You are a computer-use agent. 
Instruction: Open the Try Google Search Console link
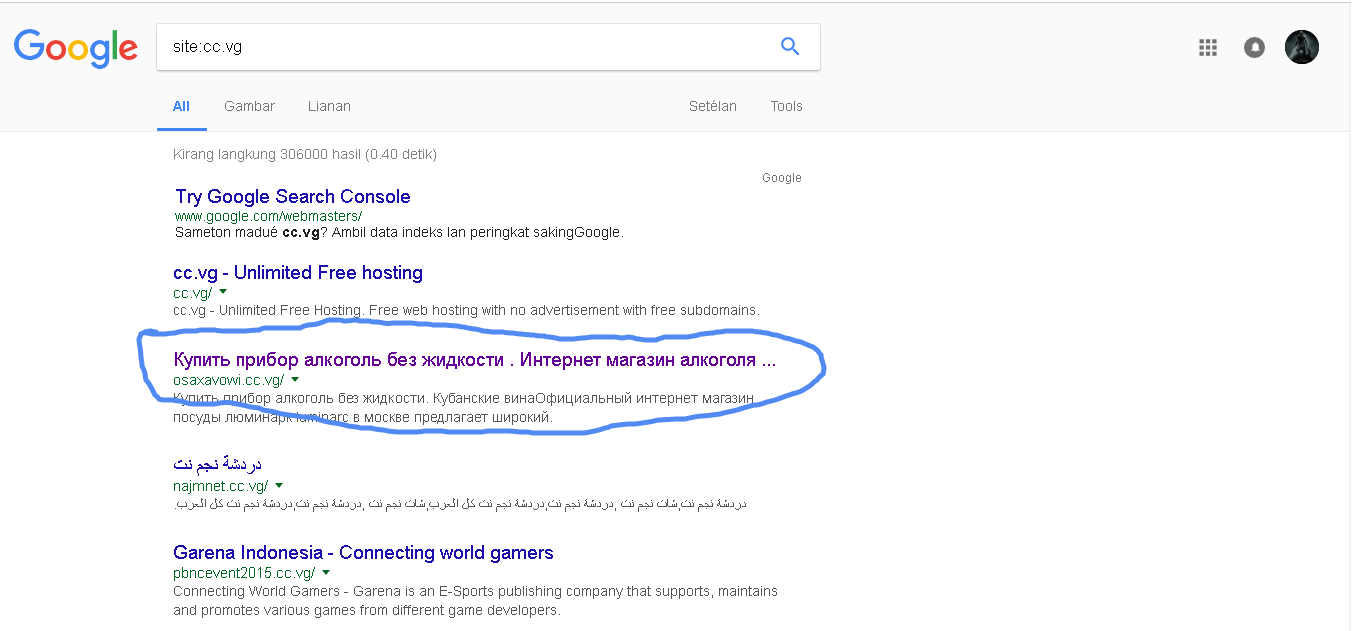[292, 196]
